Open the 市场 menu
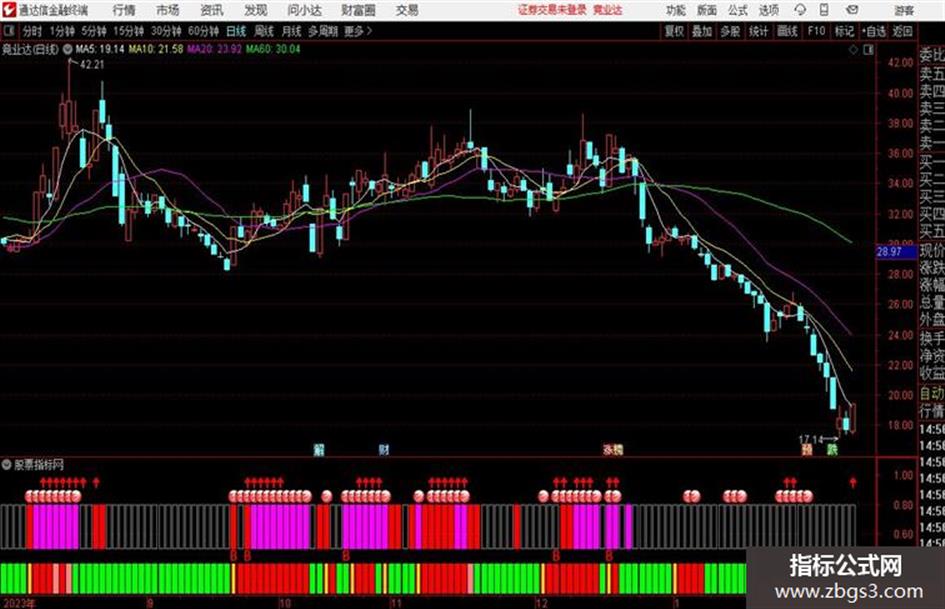 click(168, 10)
